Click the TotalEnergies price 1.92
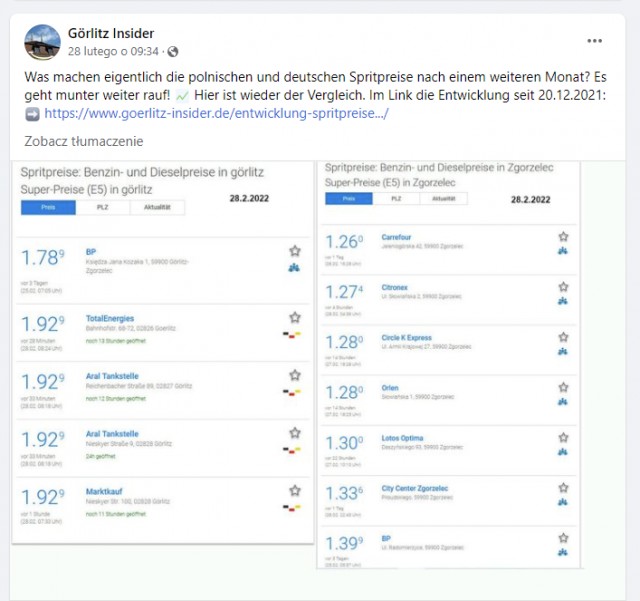This screenshot has height=601, width=640. pos(42,324)
